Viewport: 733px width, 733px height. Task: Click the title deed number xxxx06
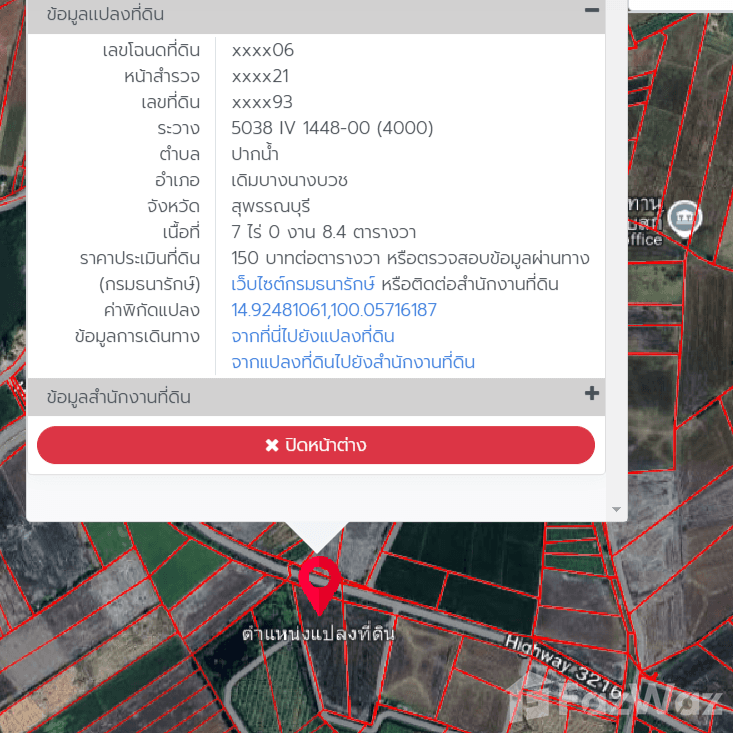(262, 50)
